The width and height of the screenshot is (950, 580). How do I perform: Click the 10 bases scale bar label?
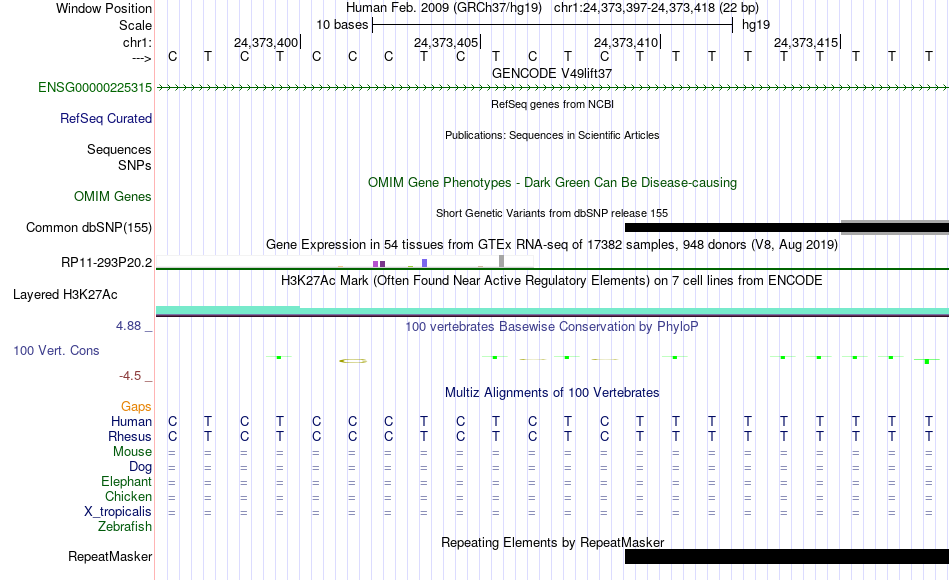342,25
